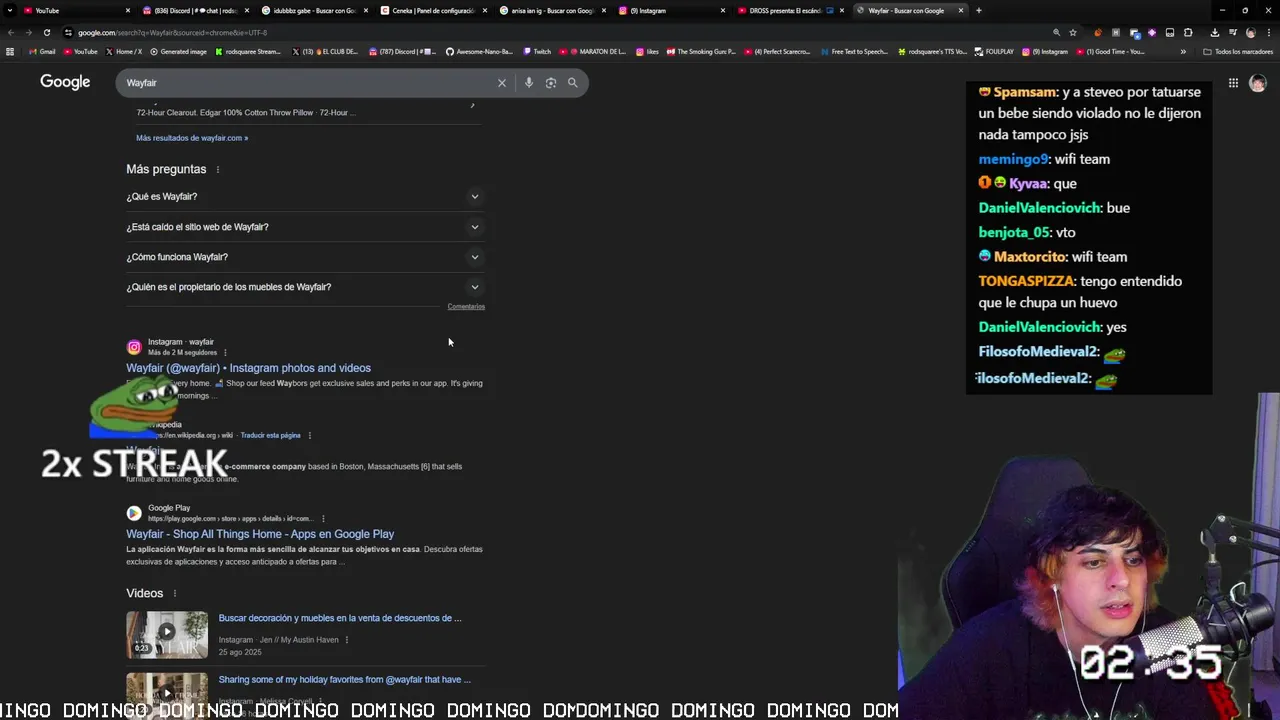Viewport: 1280px width, 720px height.
Task: Open the Free Text to Speech bookmark
Action: point(854,51)
